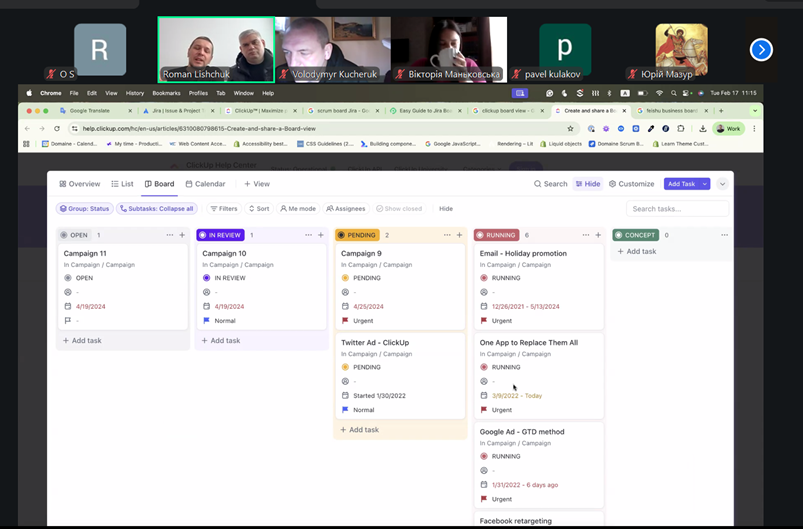Reload the ClickUp help page

pyautogui.click(x=57, y=129)
